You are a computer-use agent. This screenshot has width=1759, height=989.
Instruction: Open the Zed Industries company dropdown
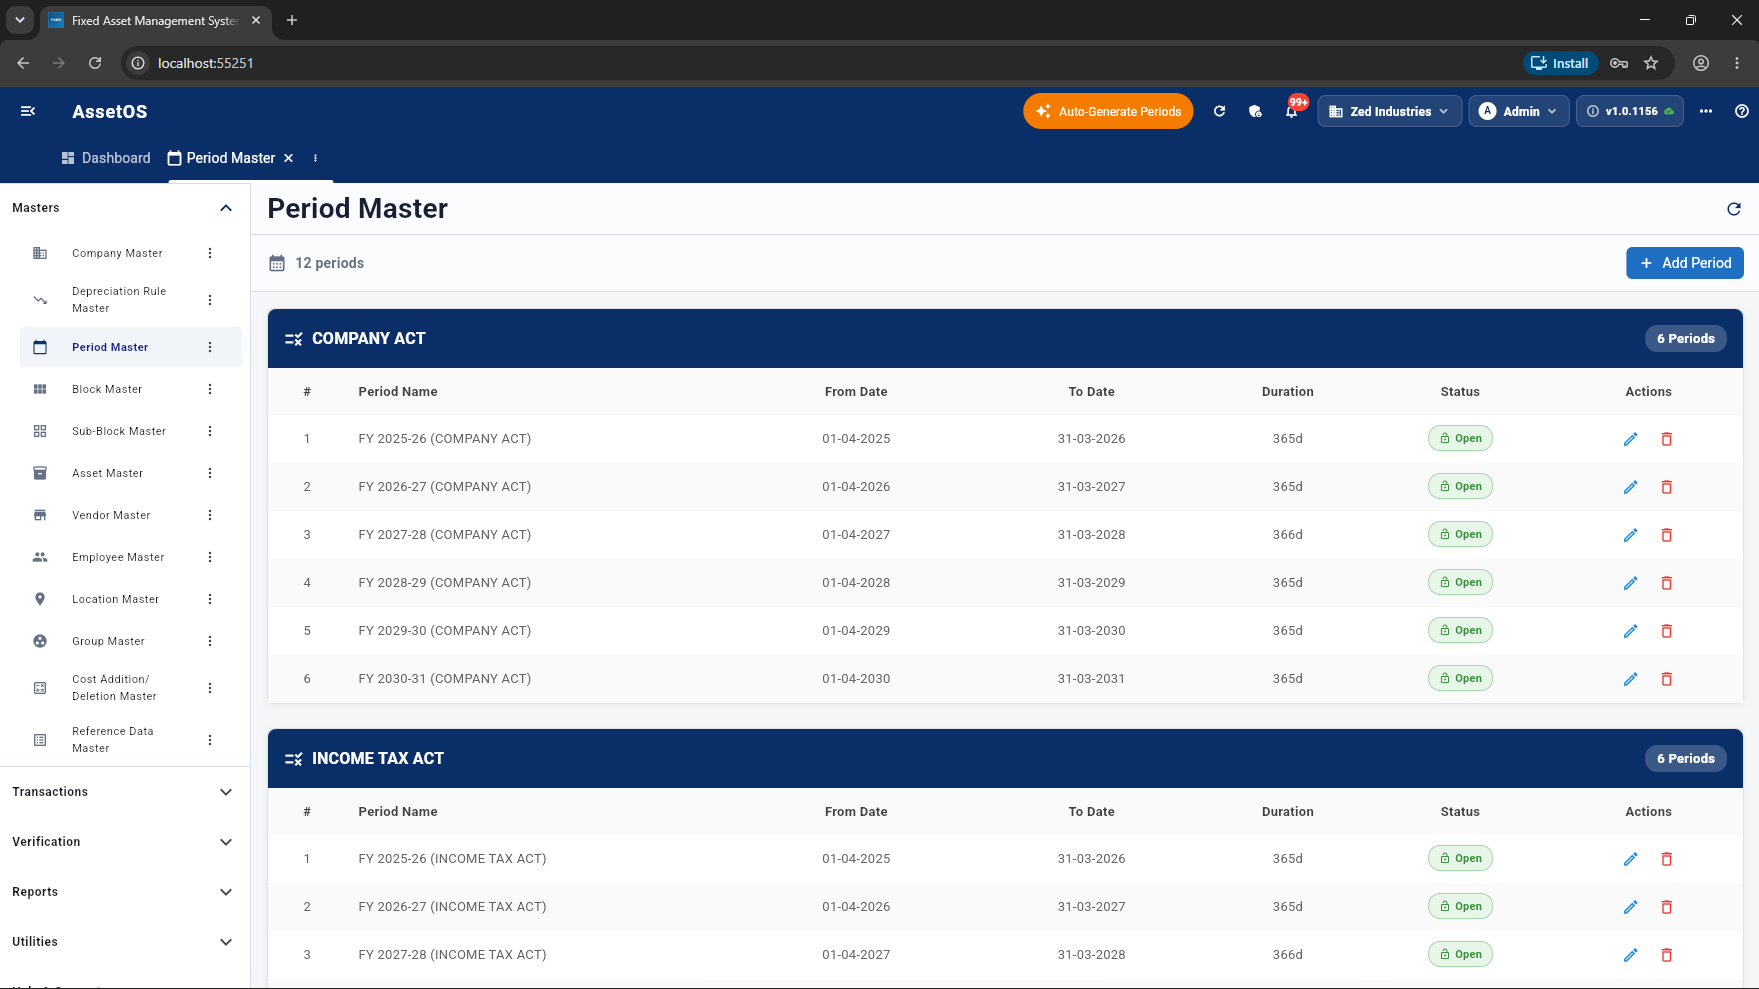coord(1389,111)
